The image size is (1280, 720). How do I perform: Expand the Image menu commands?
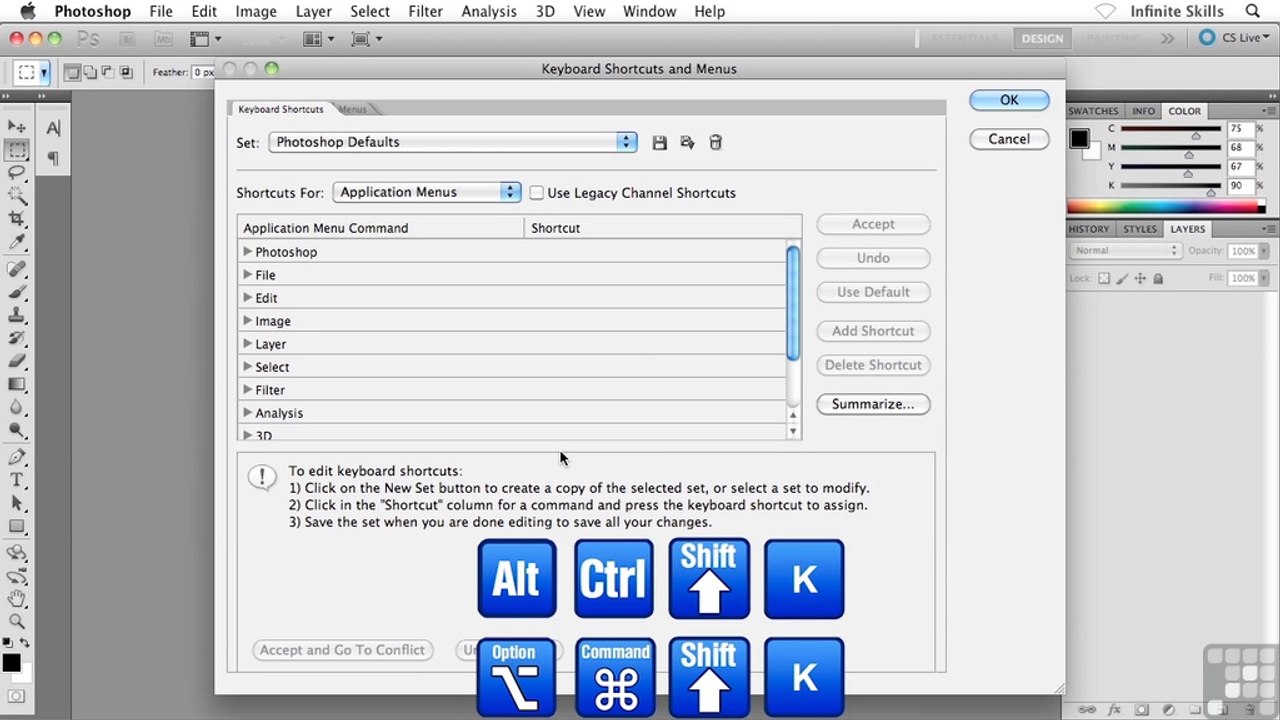coord(247,321)
